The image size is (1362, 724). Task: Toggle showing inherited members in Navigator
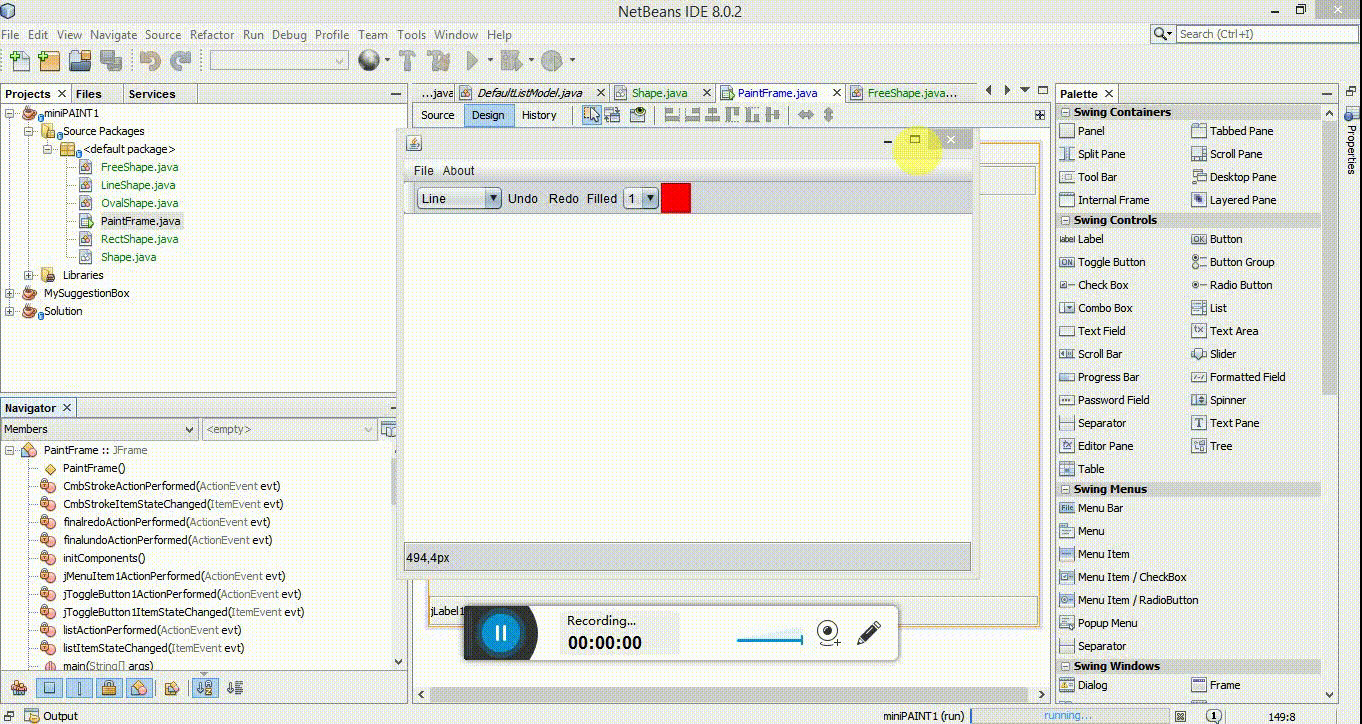click(x=18, y=688)
